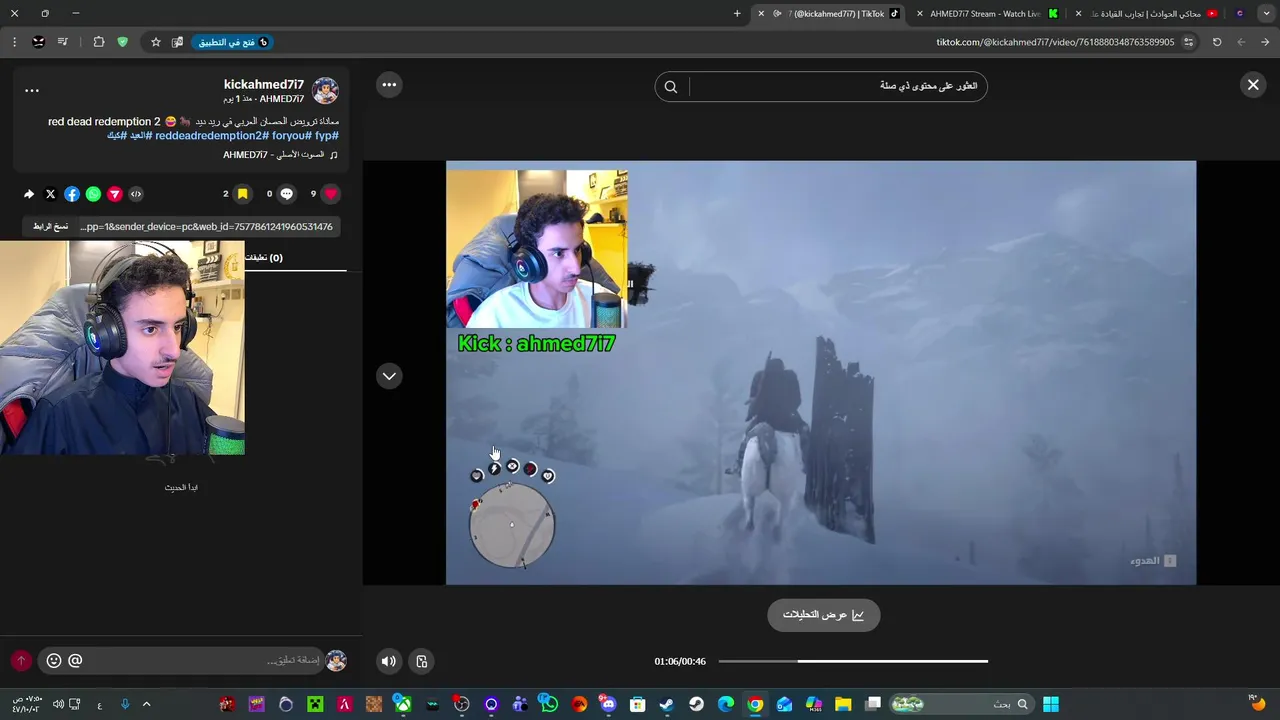Screen dimensions: 1280x720
Task: Show hidden system tray icons chevron
Action: pyautogui.click(x=146, y=704)
